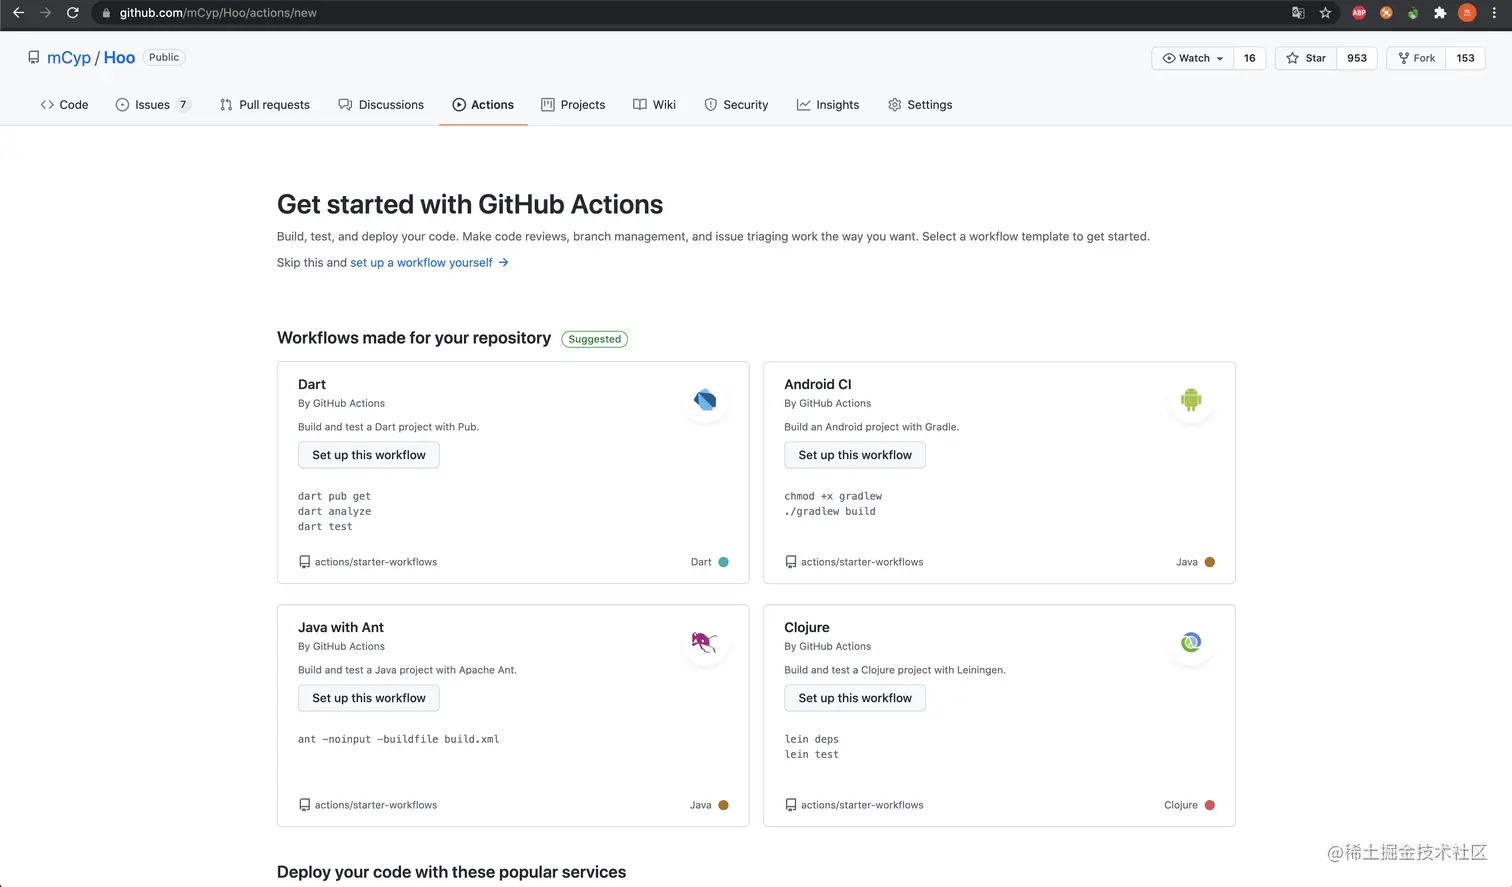Click the red Clojure language color dot
Screen dimensions: 1512x887
1210,805
